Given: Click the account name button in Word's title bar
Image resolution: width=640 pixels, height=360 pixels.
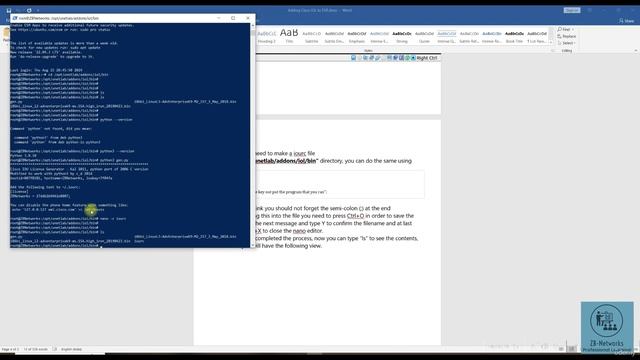Looking at the screenshot, I should [572, 10].
